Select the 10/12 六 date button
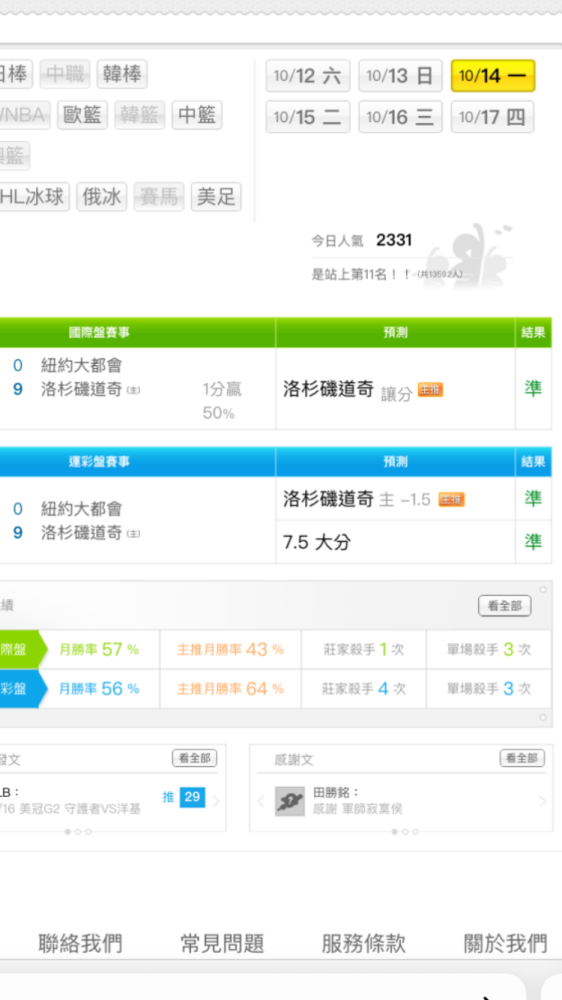The image size is (562, 1000). click(307, 76)
